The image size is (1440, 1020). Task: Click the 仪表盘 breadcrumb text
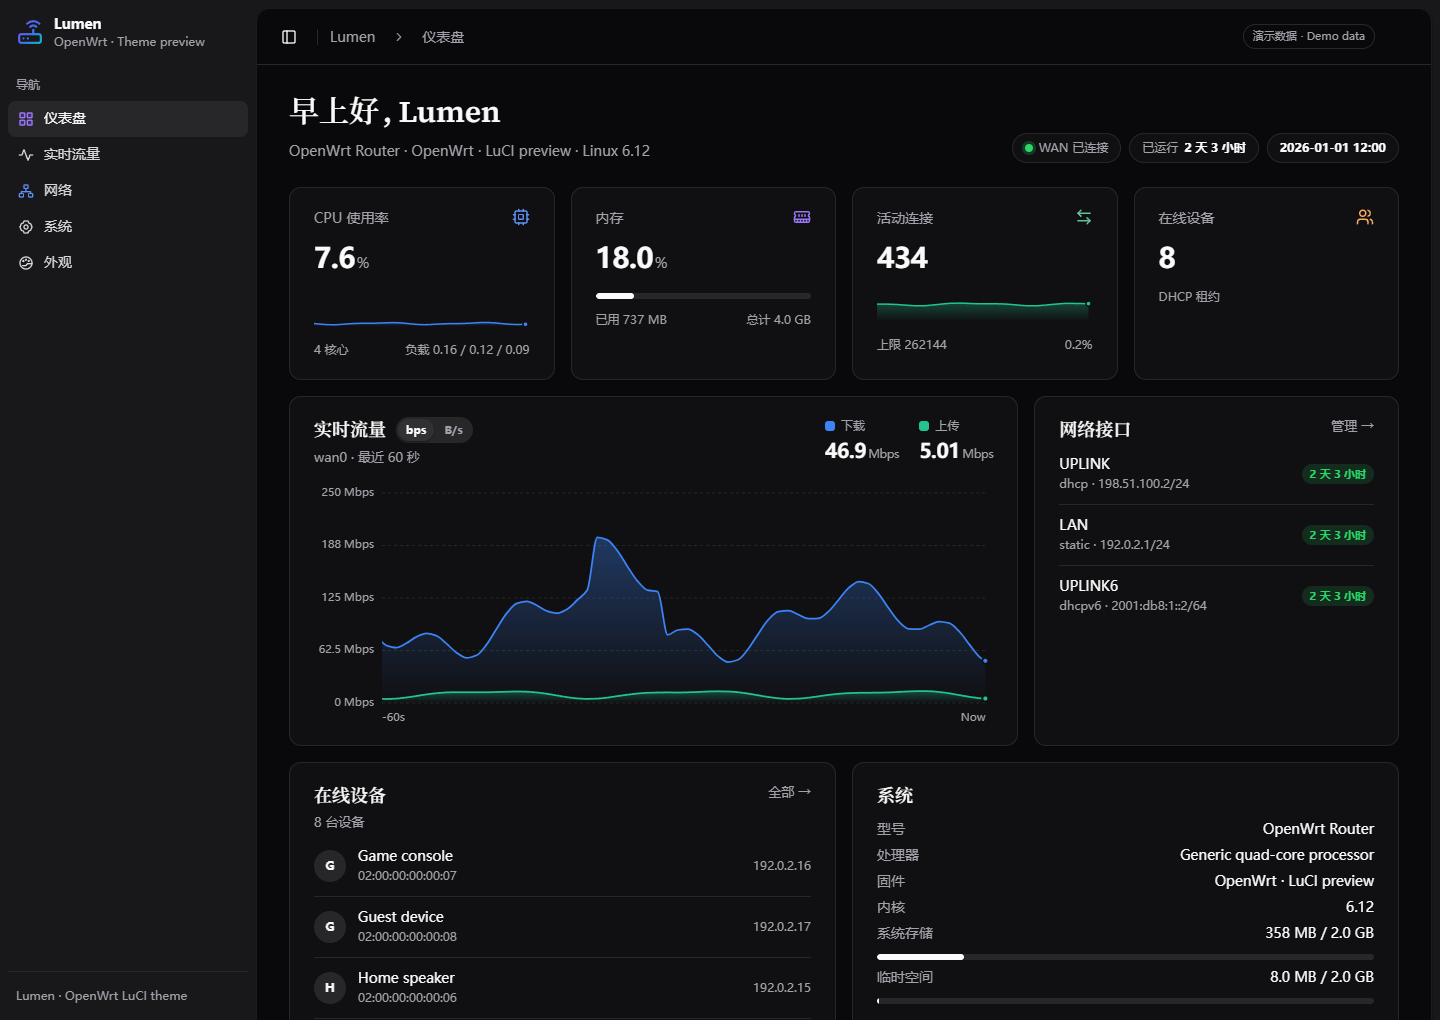tap(443, 37)
